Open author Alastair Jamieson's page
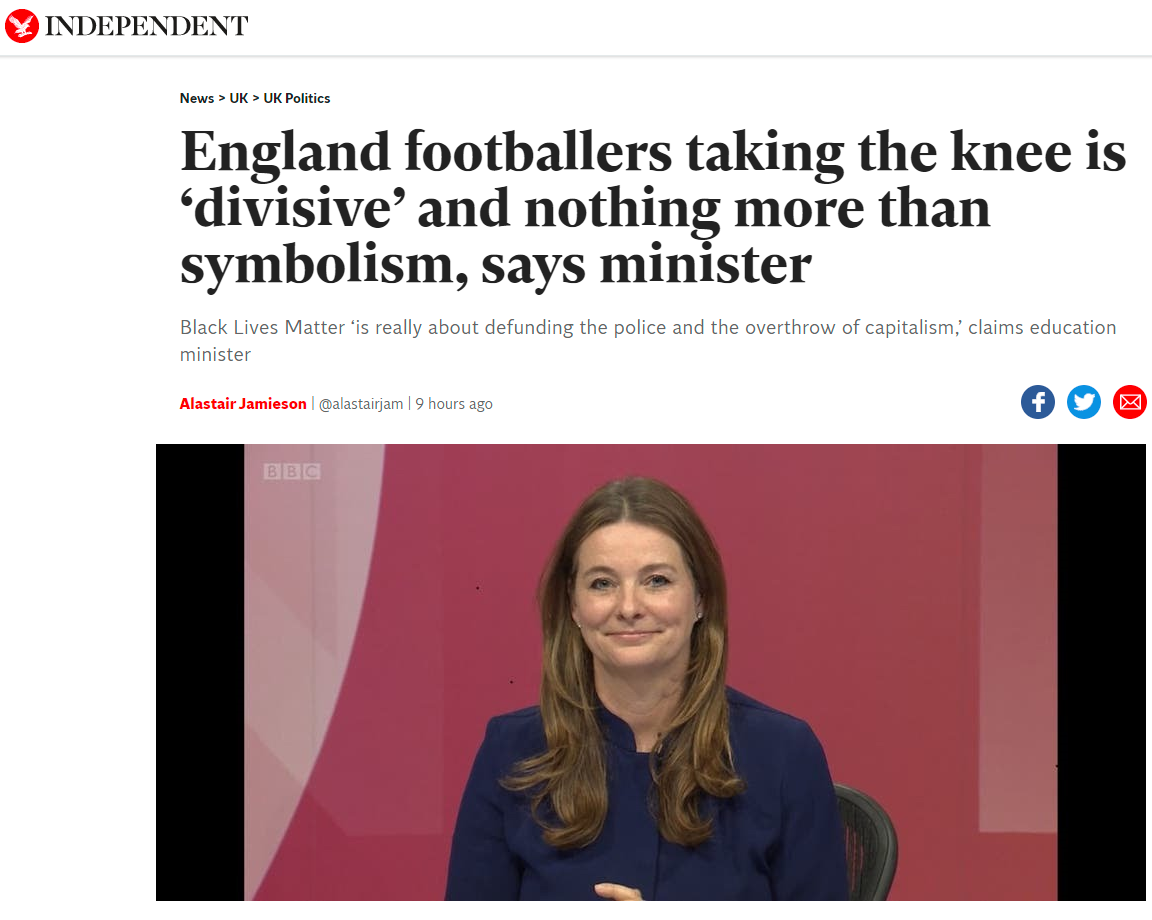 [243, 404]
